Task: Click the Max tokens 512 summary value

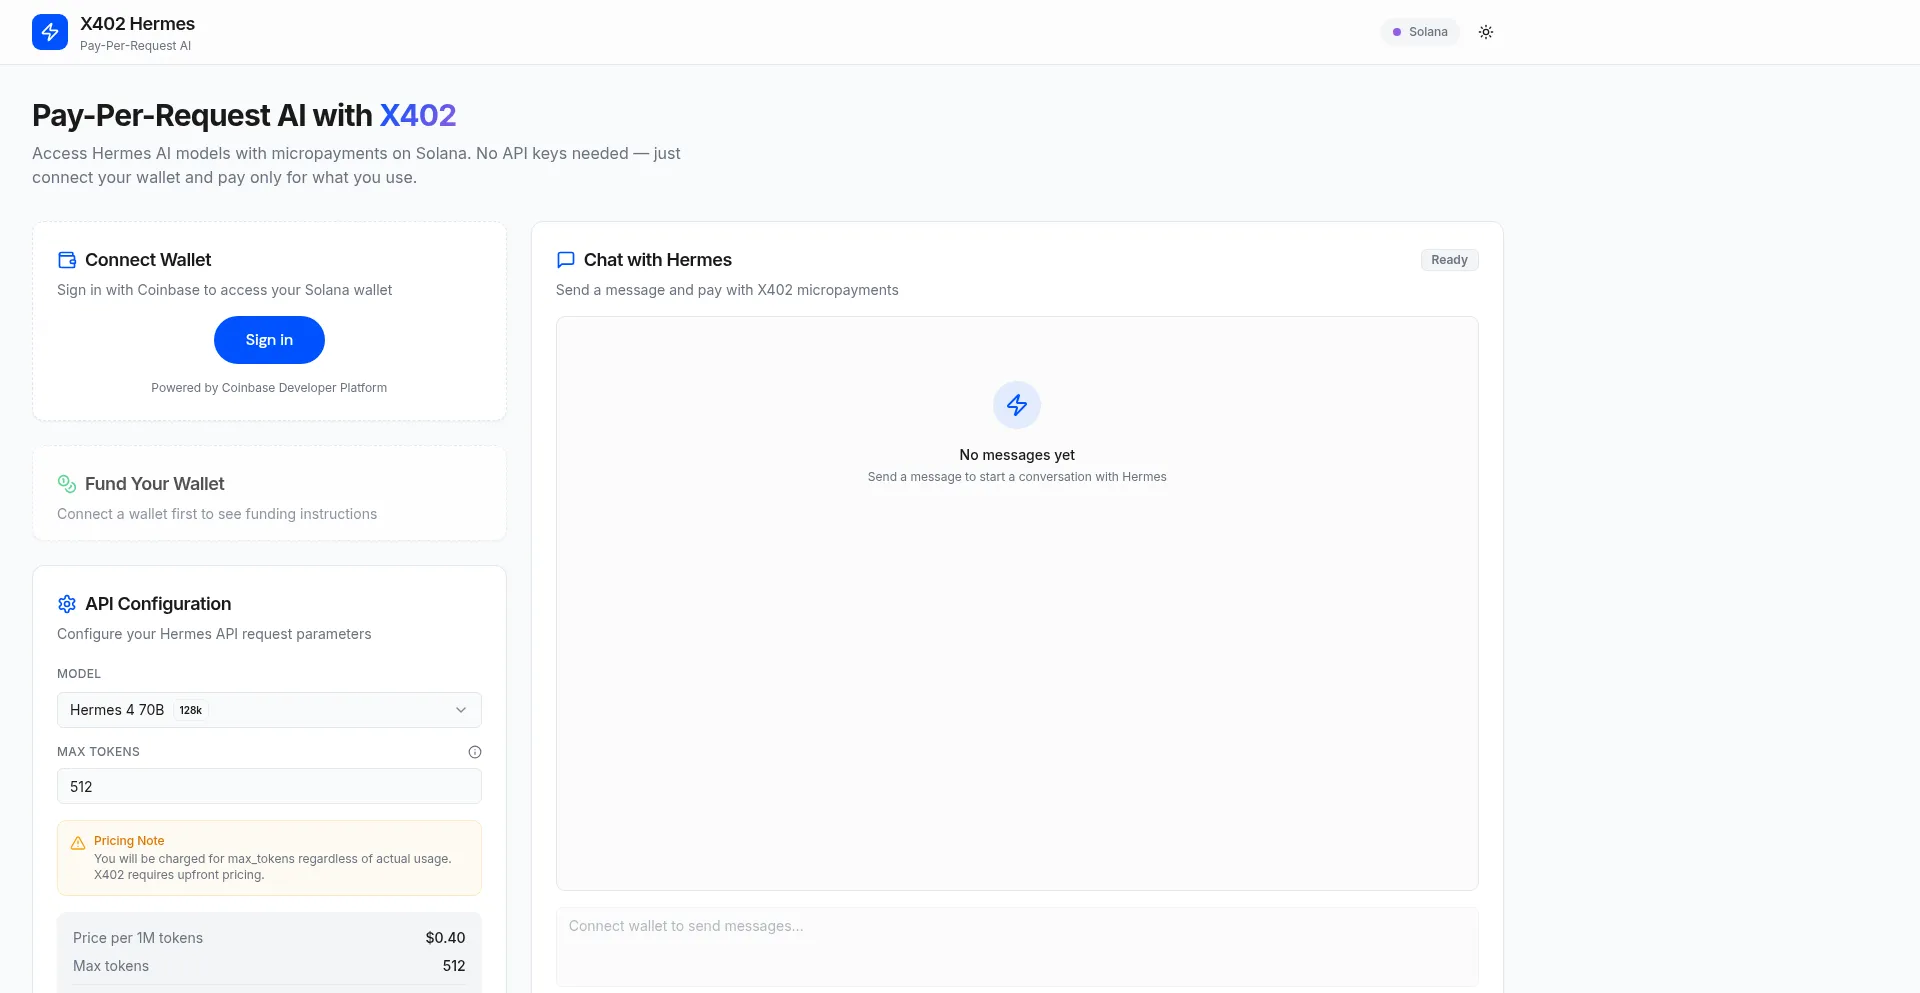Action: (454, 966)
